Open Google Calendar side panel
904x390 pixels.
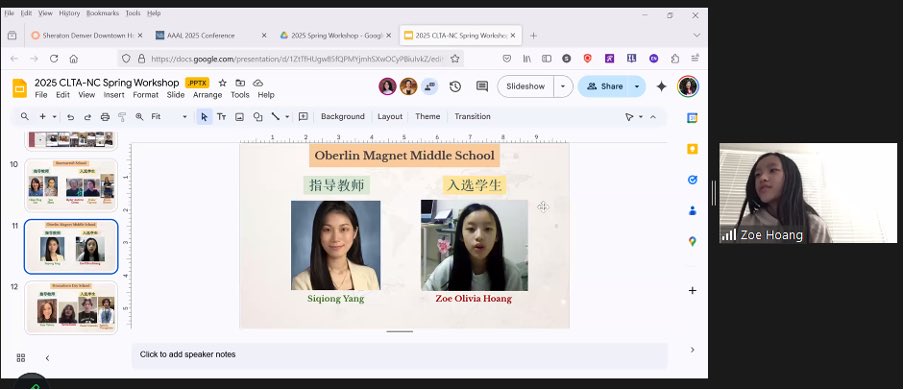coord(692,118)
